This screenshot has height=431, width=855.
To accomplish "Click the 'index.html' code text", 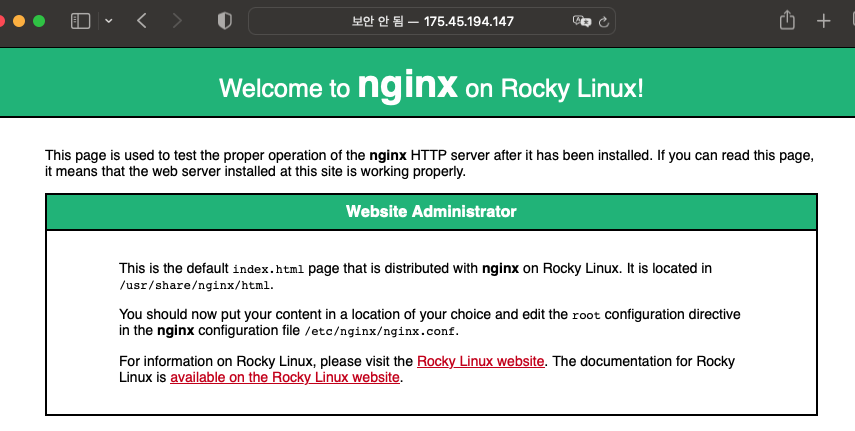I will click(x=268, y=270).
